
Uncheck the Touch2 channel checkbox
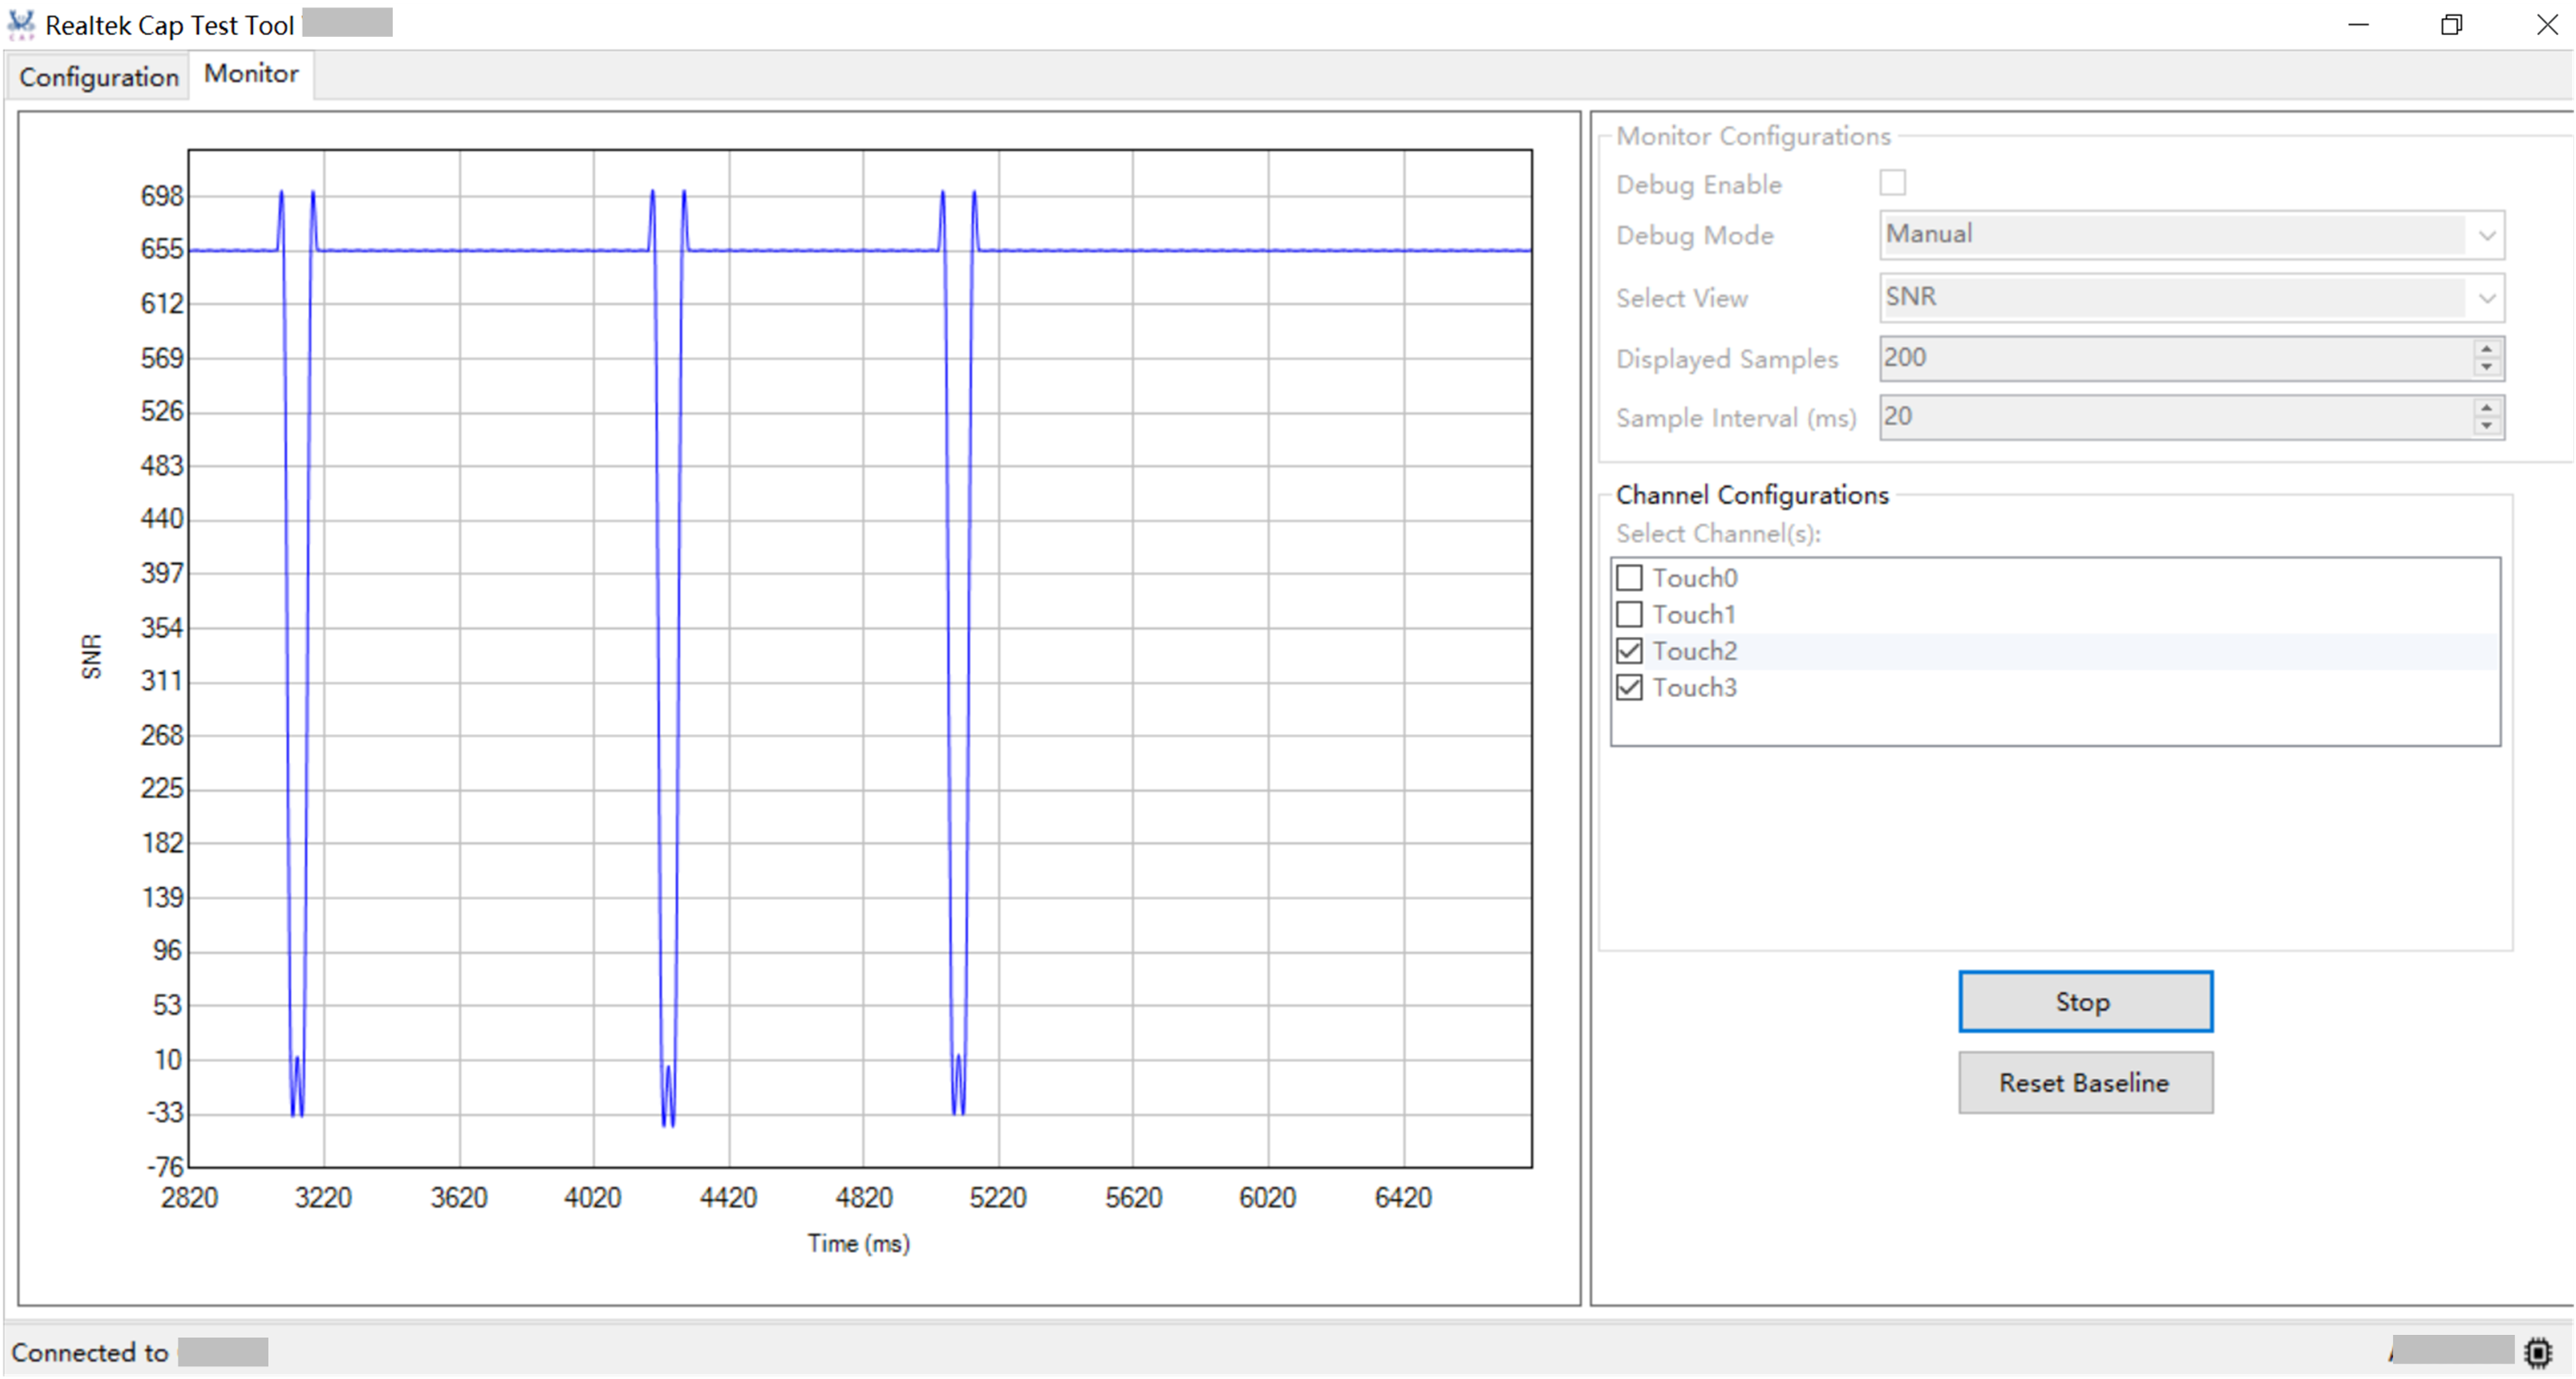[1629, 651]
